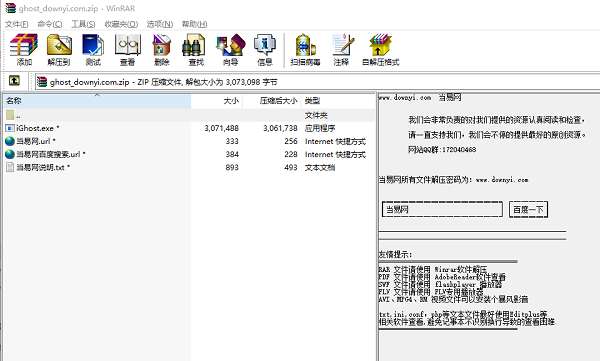Click the Add (添加) toolbar icon
600x361 pixels.
tap(24, 45)
